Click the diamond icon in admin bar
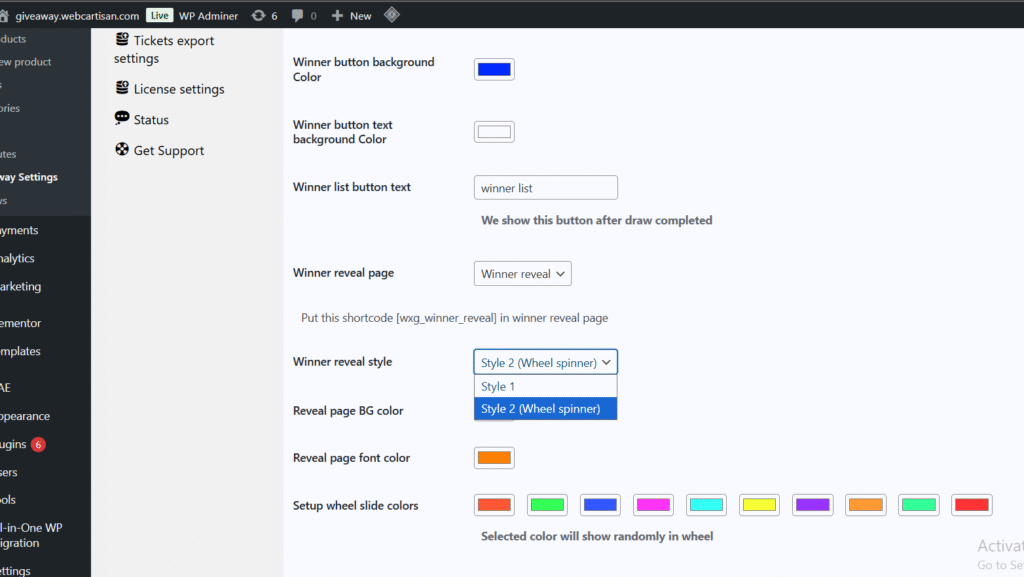Viewport: 1024px width, 577px height. tap(393, 15)
